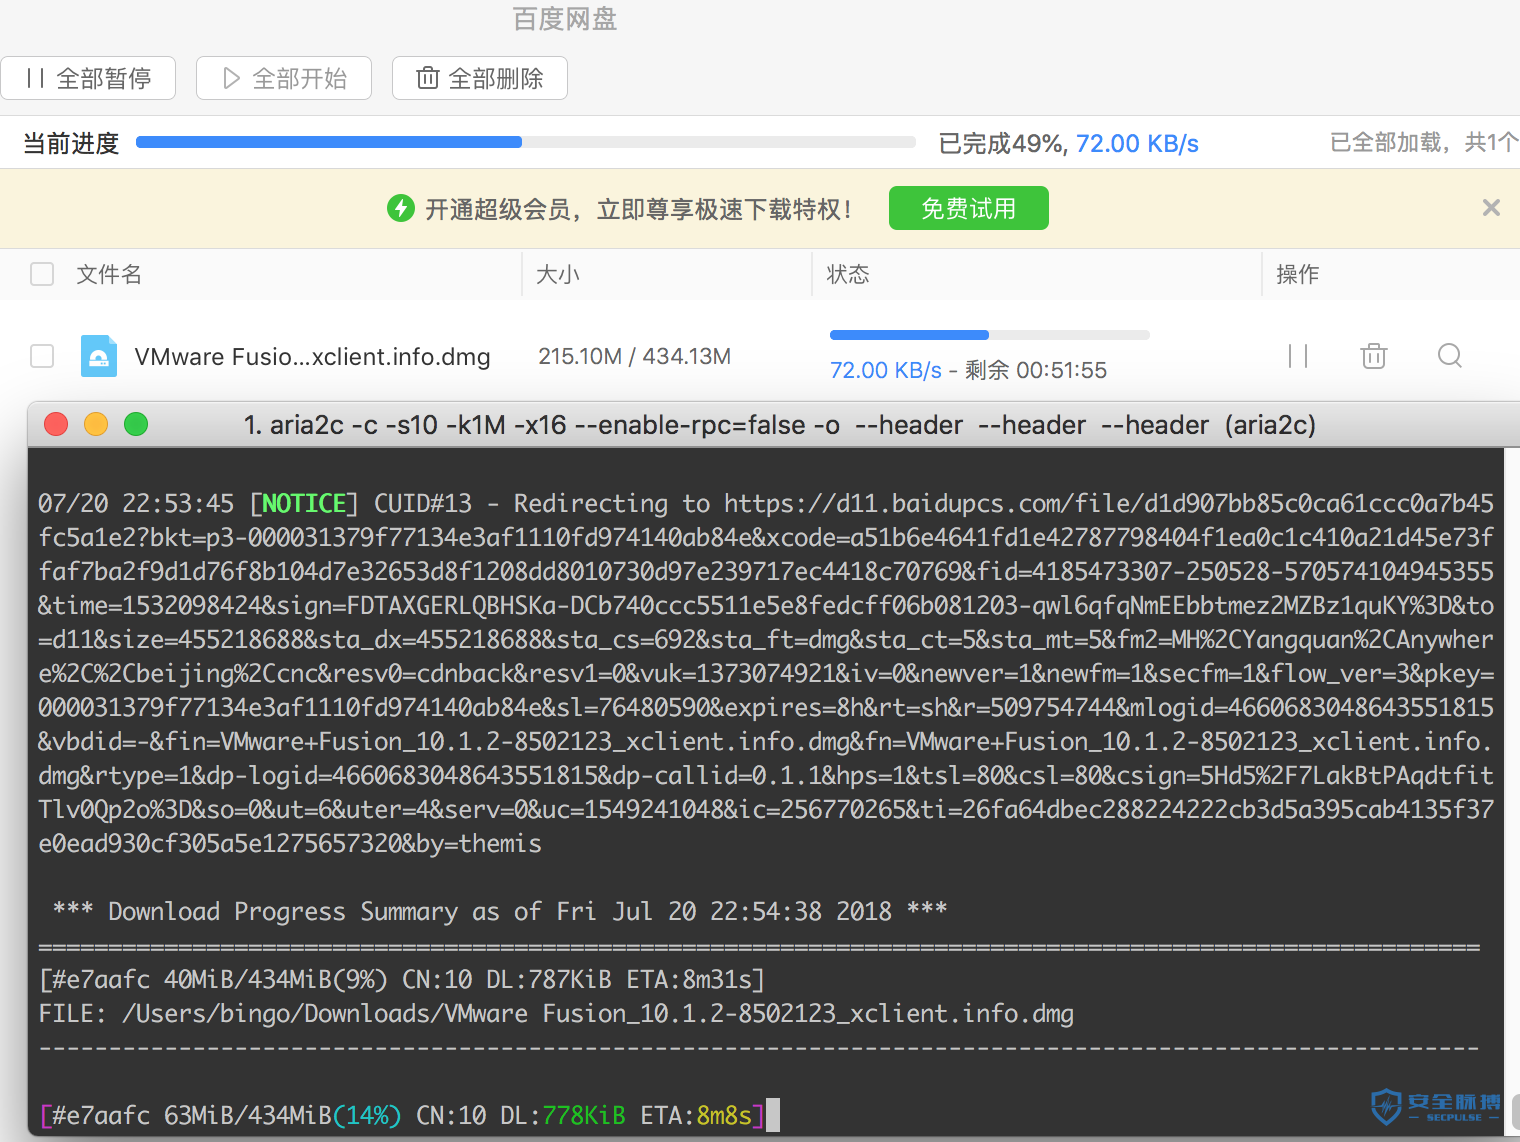The height and width of the screenshot is (1142, 1520).
Task: Dismiss the super member promotion banner
Action: 1491,208
